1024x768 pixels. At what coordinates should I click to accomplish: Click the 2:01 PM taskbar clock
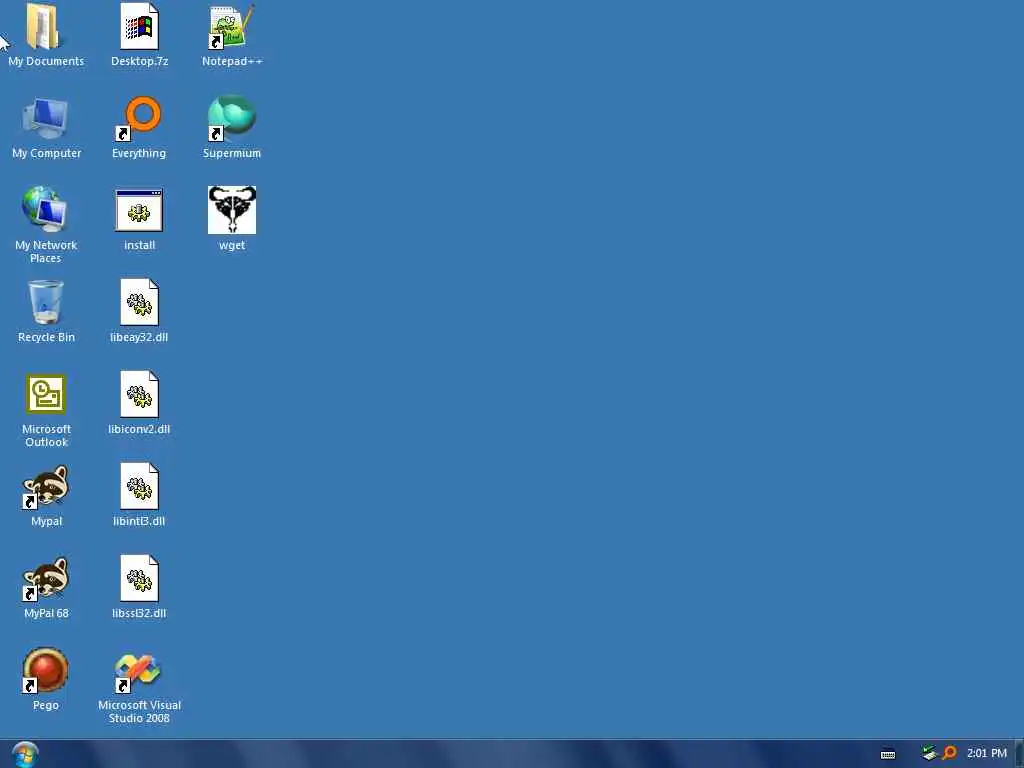click(986, 753)
